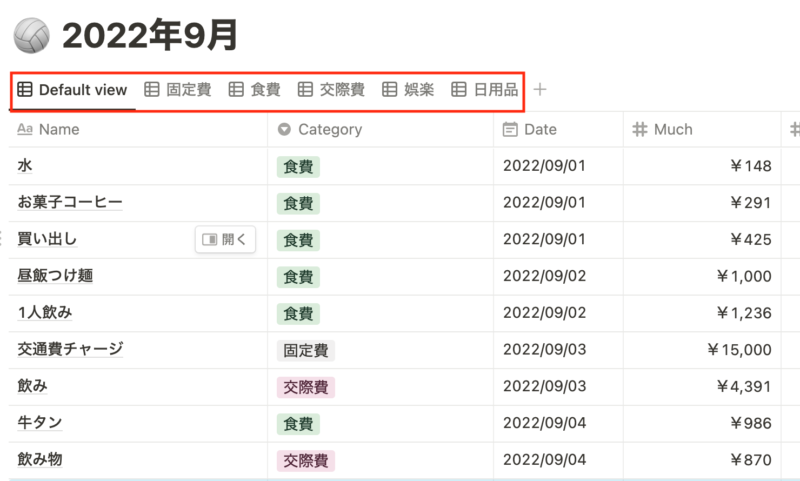Viewport: 800px width, 481px height.
Task: Click the 交際費 tag in 飲み物 row
Action: click(306, 461)
